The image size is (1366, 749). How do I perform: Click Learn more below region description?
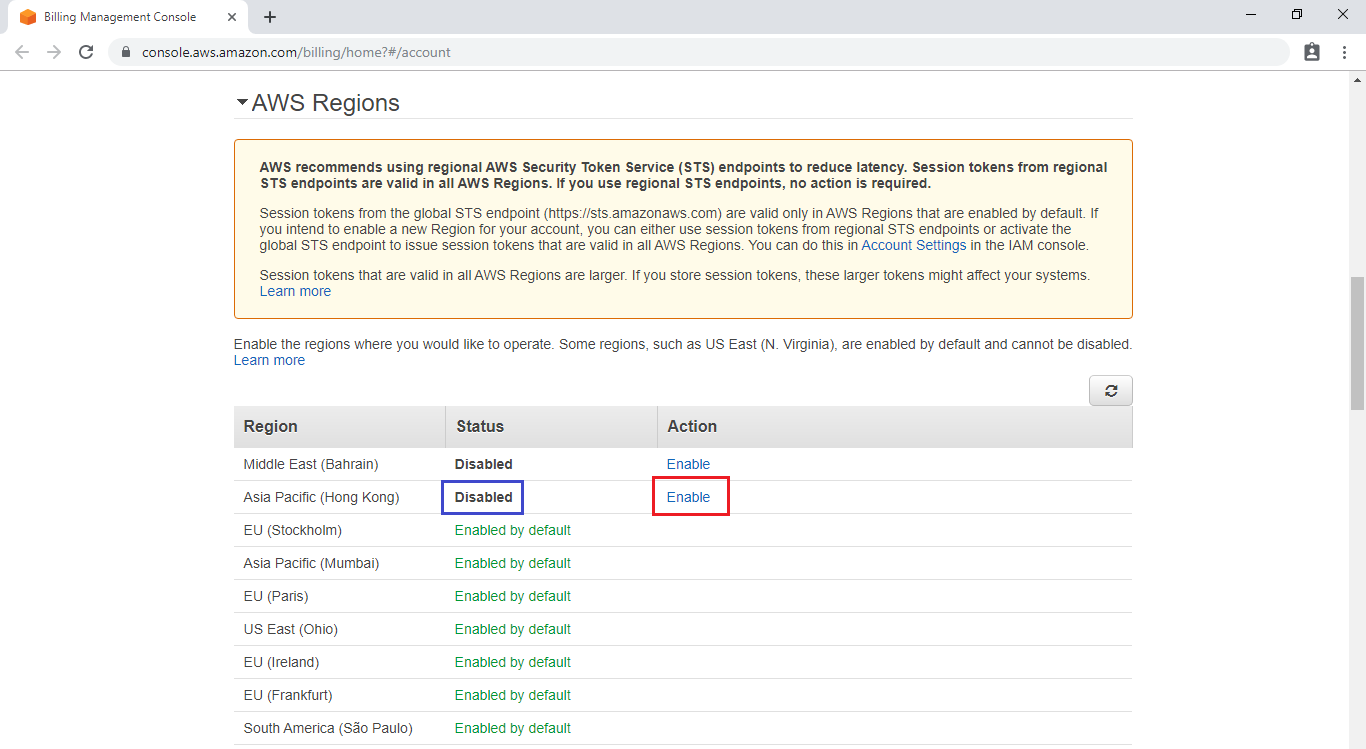pos(269,360)
